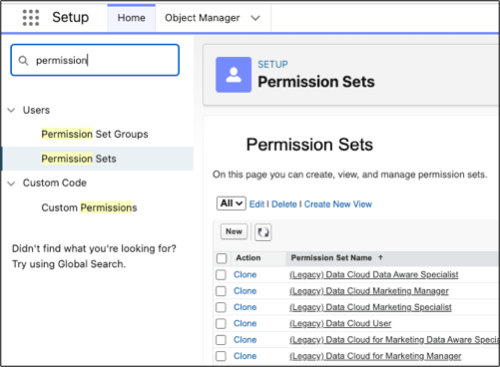The width and height of the screenshot is (500, 367).
Task: Click the refresh icon next to New
Action: coord(263,232)
